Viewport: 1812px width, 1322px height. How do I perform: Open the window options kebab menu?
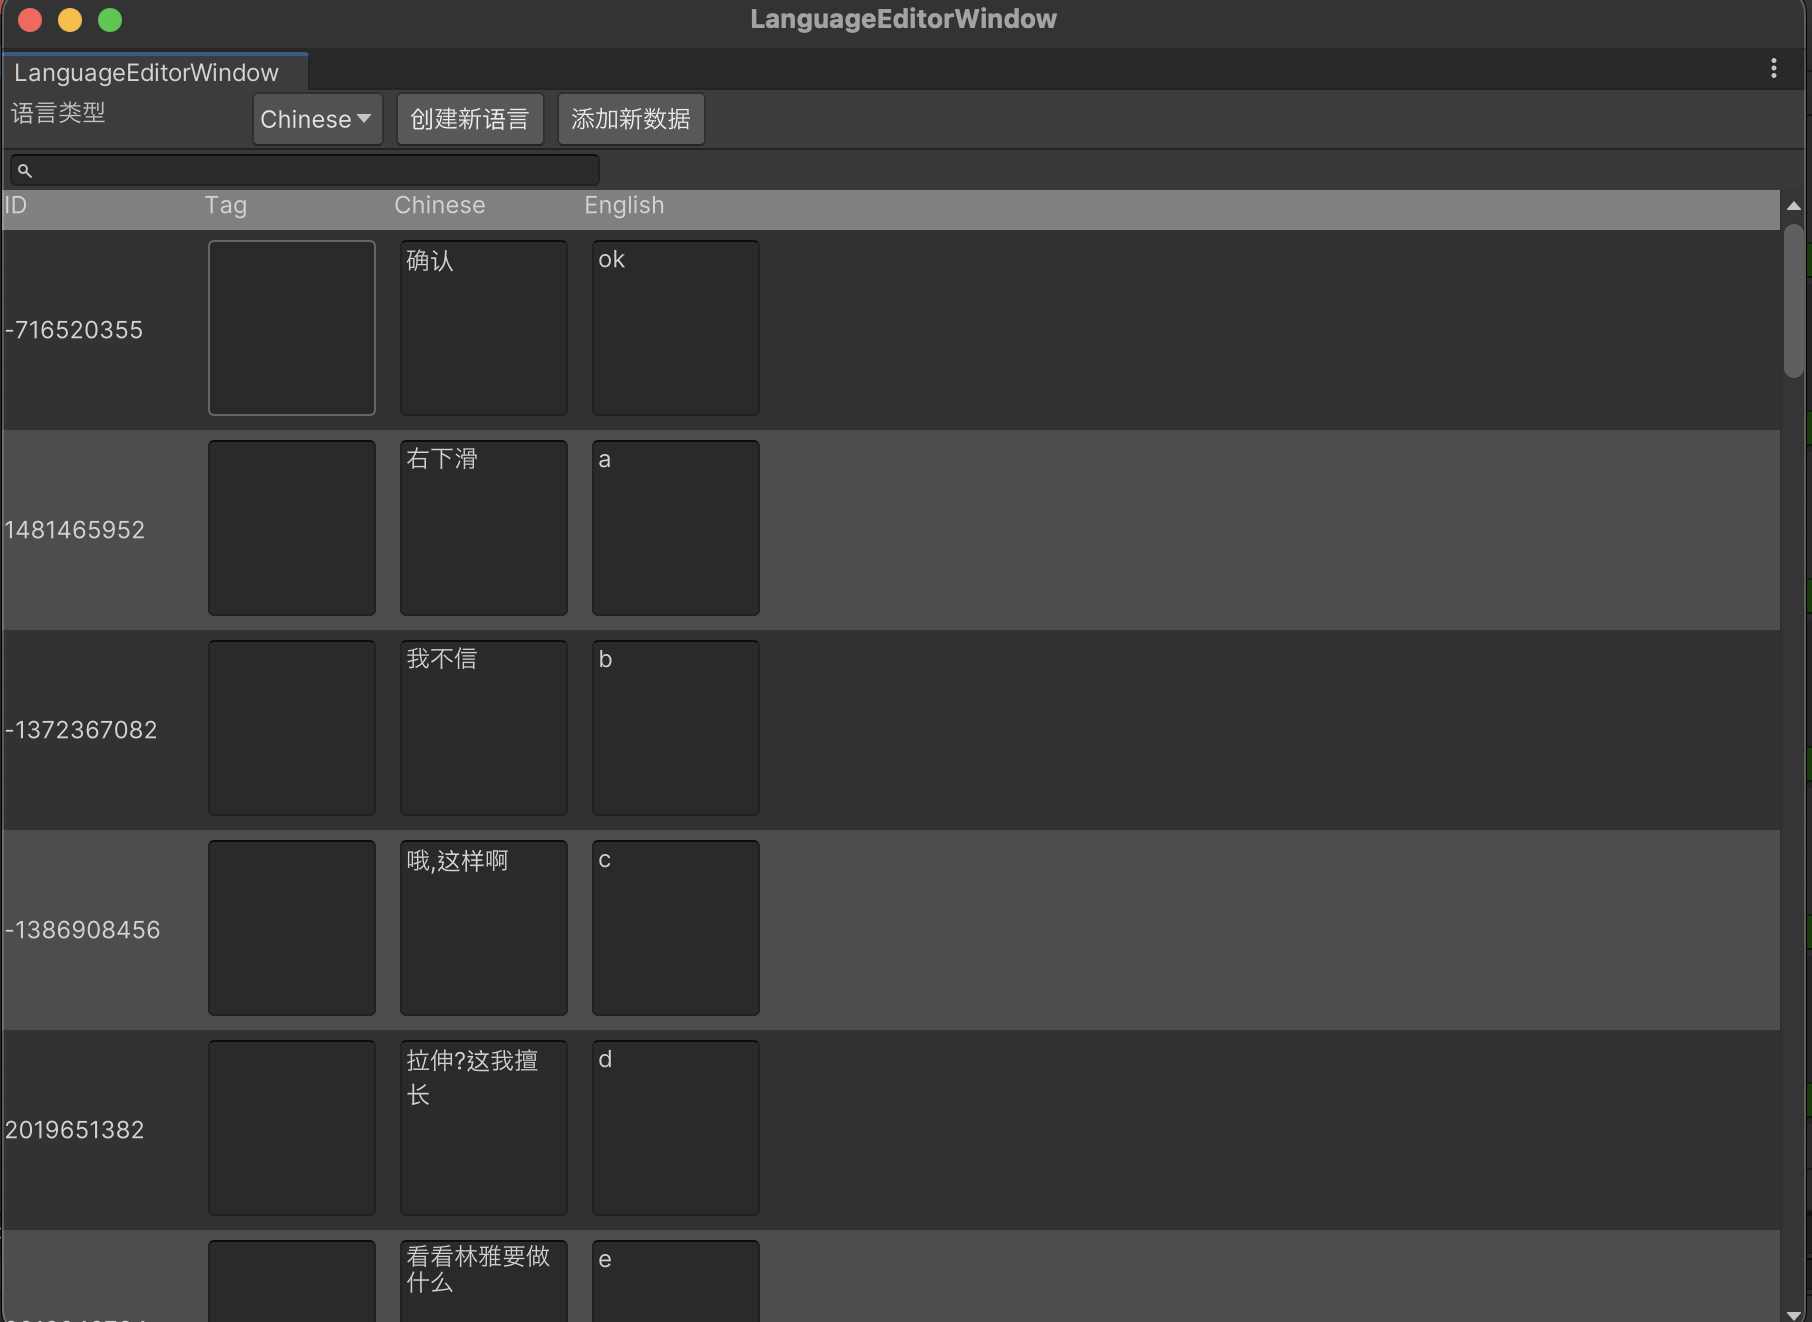pos(1773,68)
